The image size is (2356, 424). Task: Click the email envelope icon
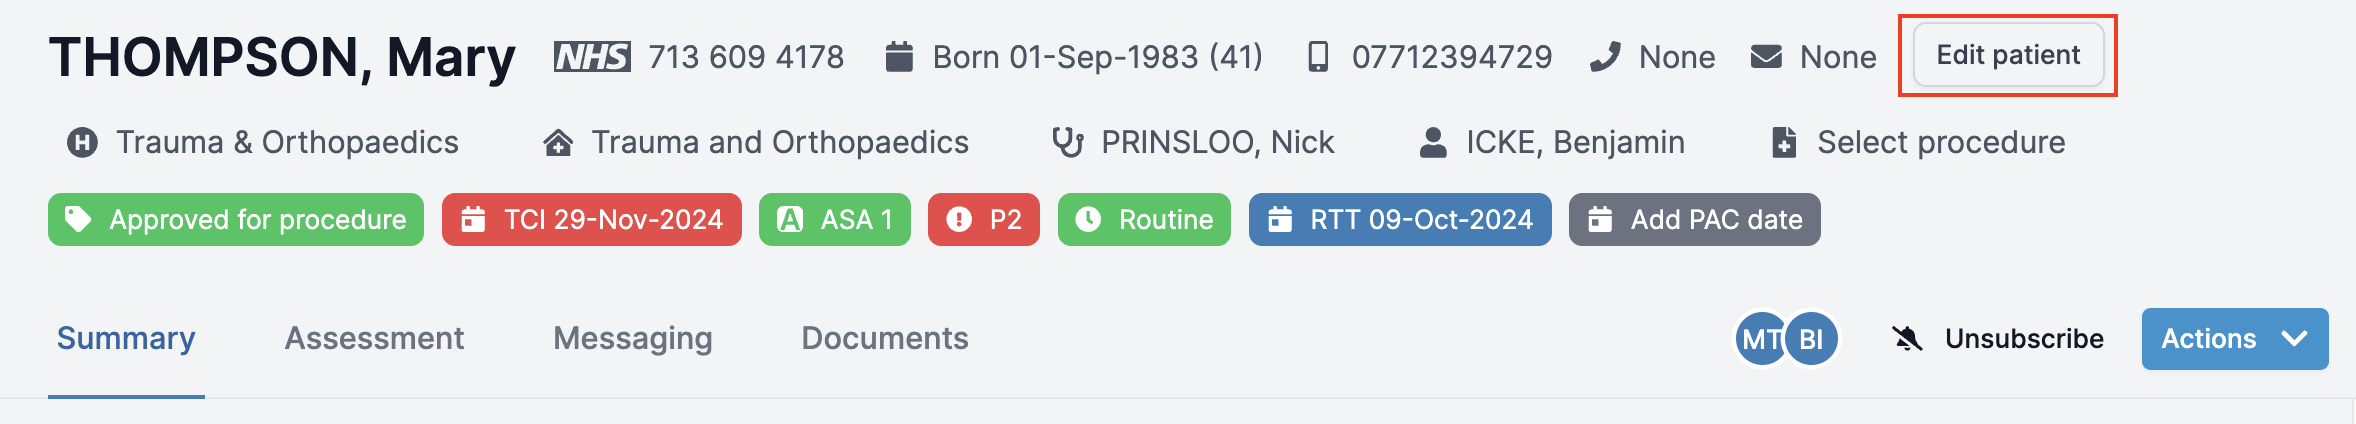pos(1766,57)
